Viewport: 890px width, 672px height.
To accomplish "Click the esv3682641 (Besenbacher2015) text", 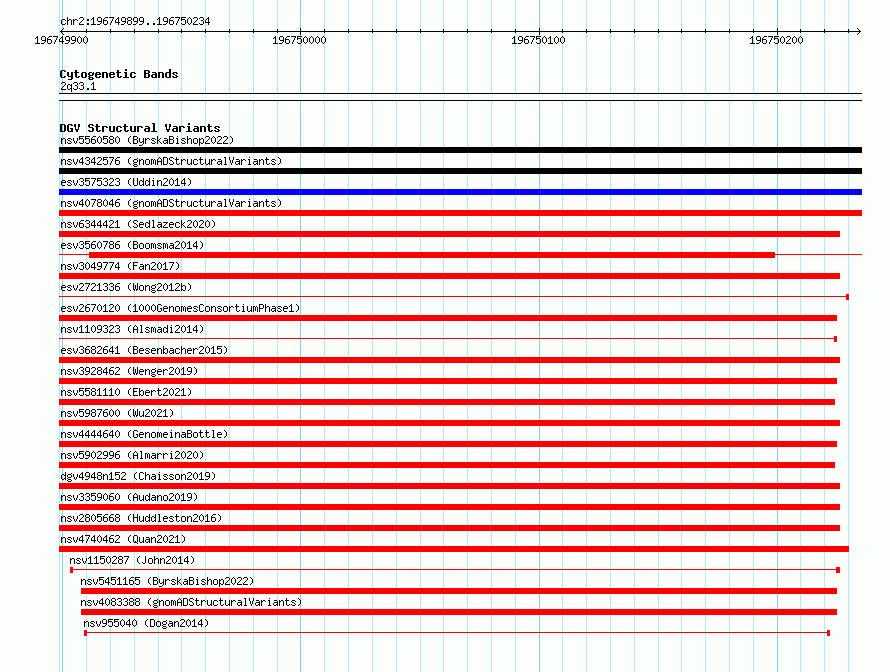I will coord(144,350).
